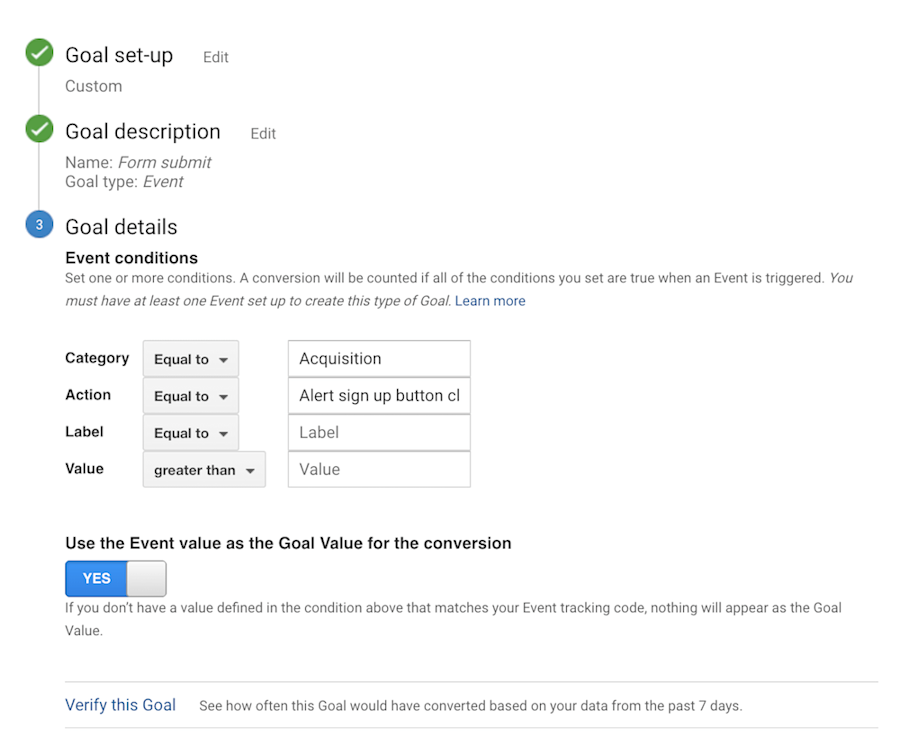Focus the empty Label input field
Viewport: 900px width, 736px height.
coord(379,432)
